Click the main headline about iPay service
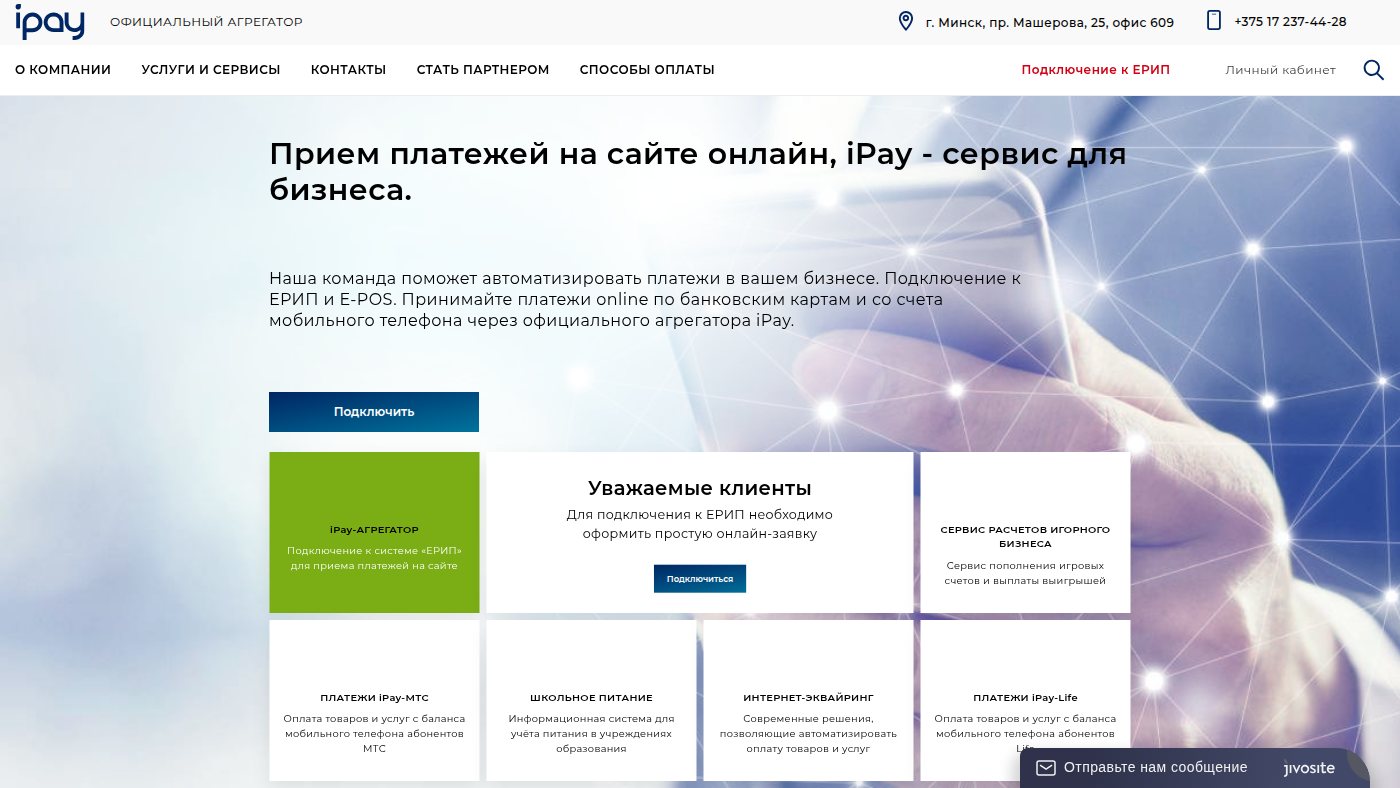 [698, 172]
